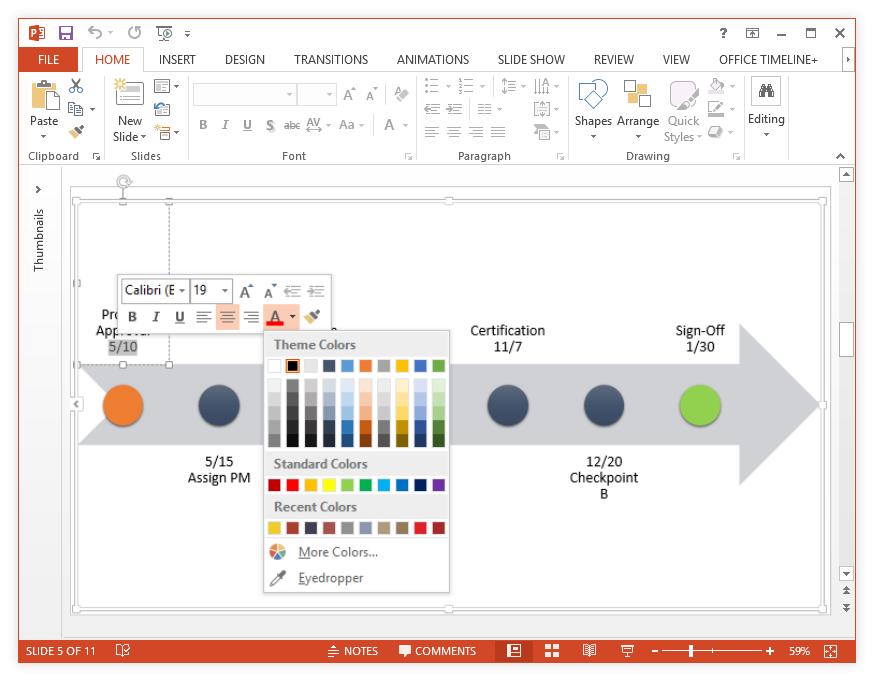The height and width of the screenshot is (681, 874).
Task: Switch to Reading View icon
Action: coord(589,650)
